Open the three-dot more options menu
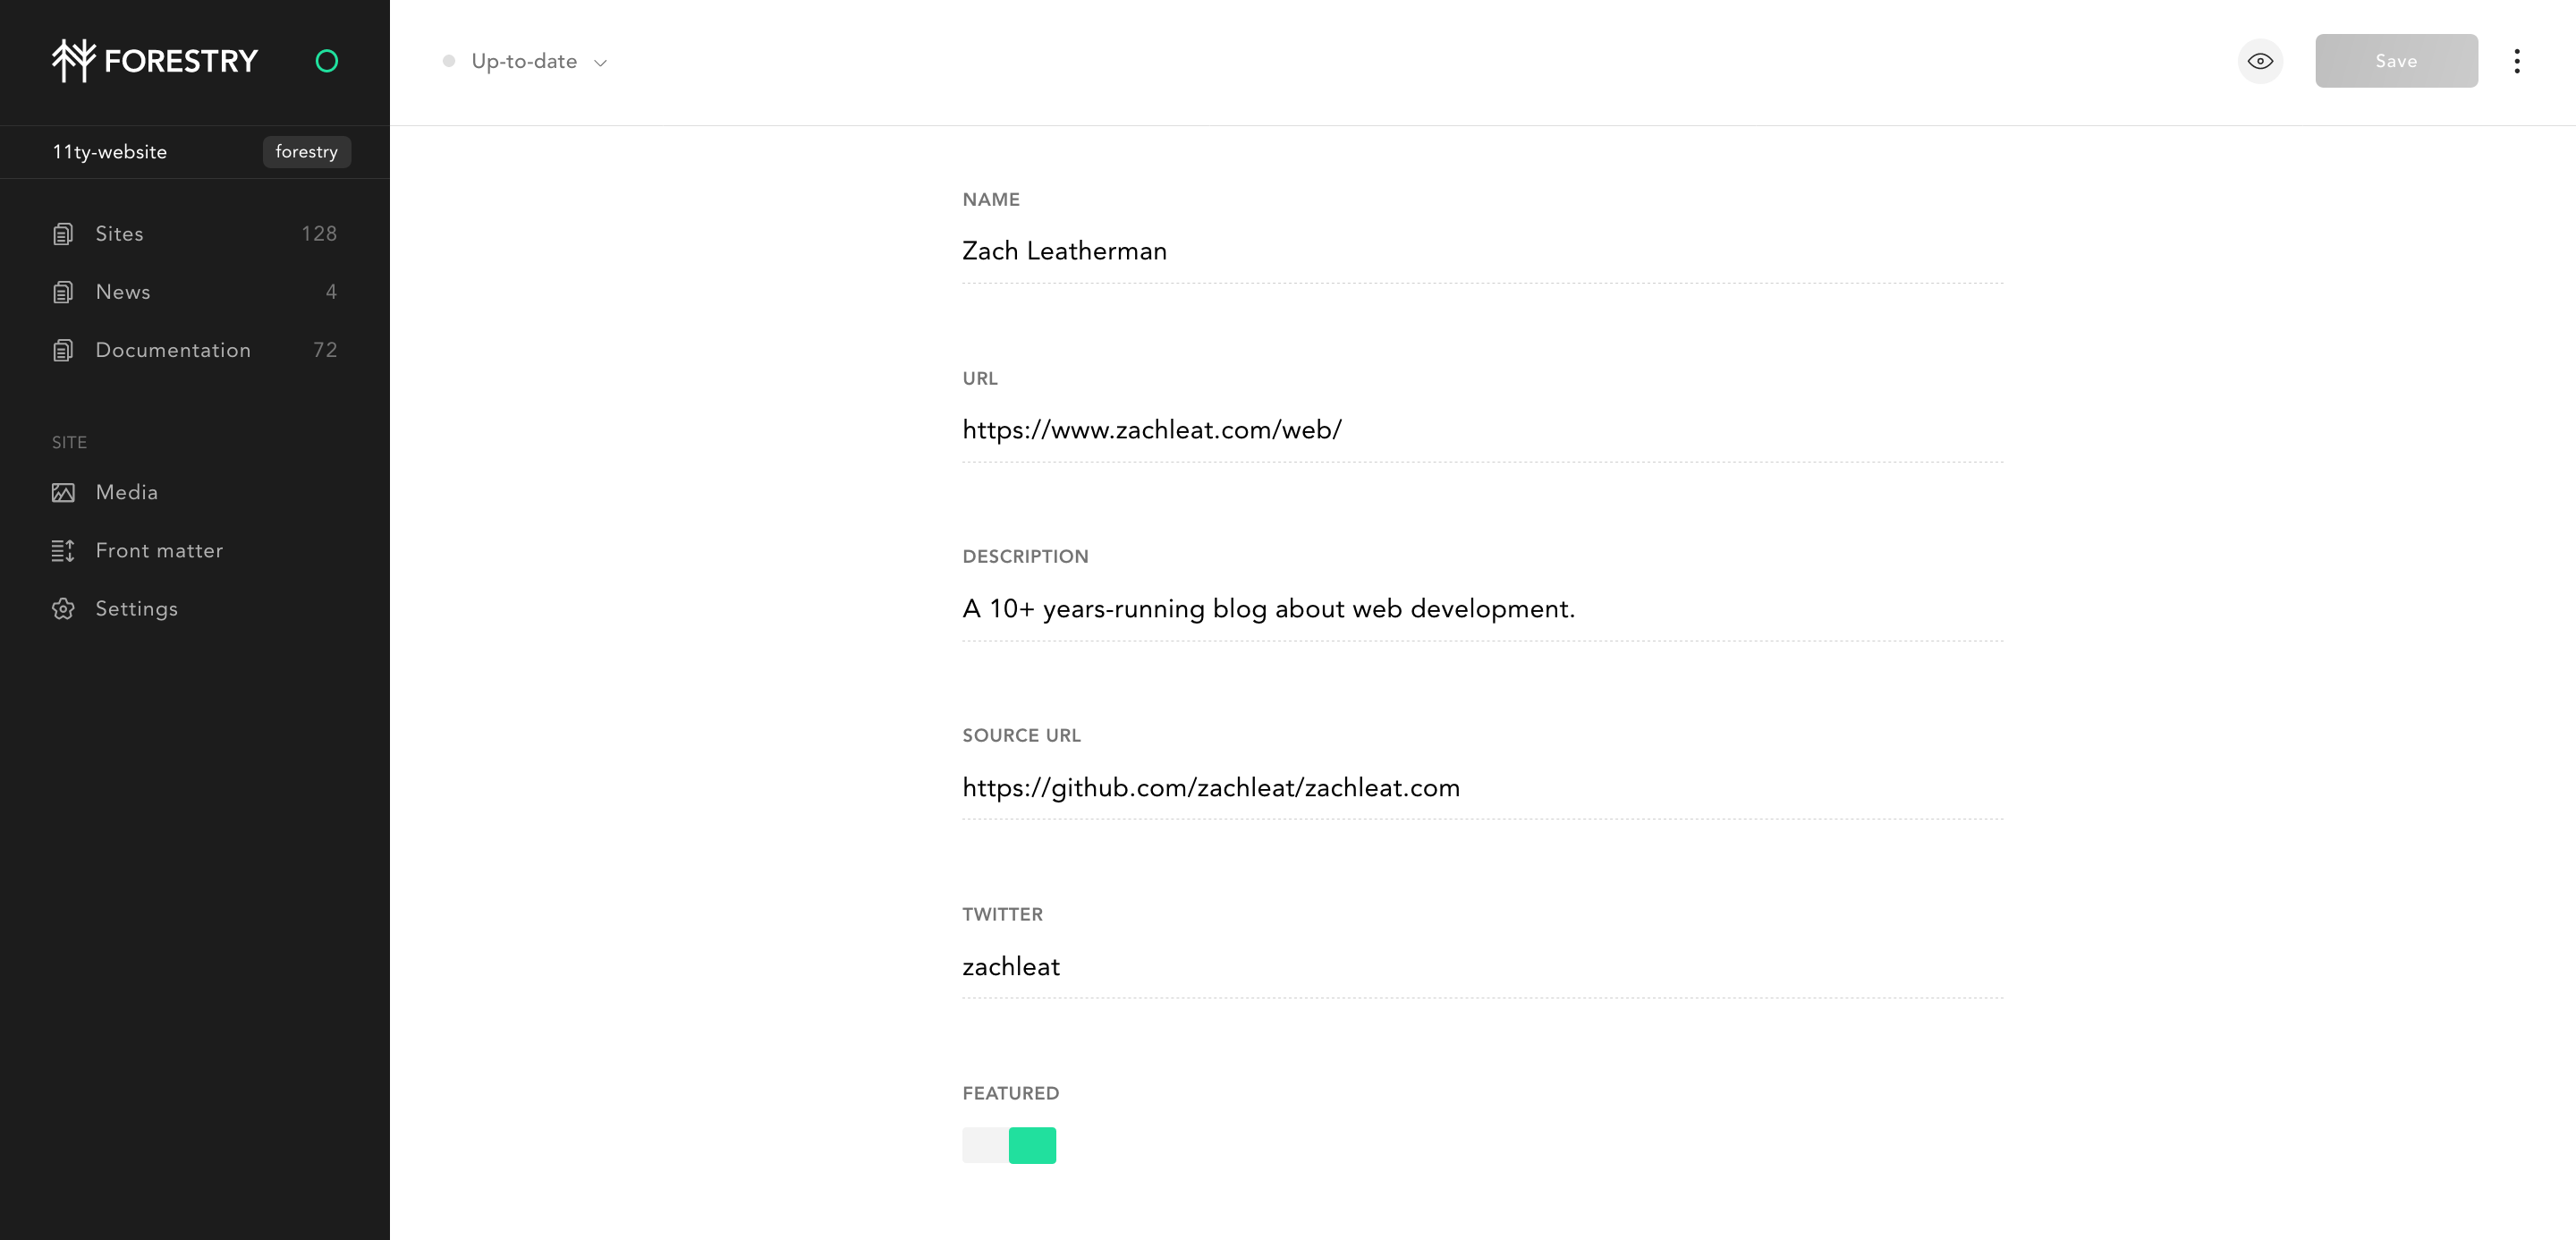This screenshot has width=2576, height=1240. (2517, 61)
